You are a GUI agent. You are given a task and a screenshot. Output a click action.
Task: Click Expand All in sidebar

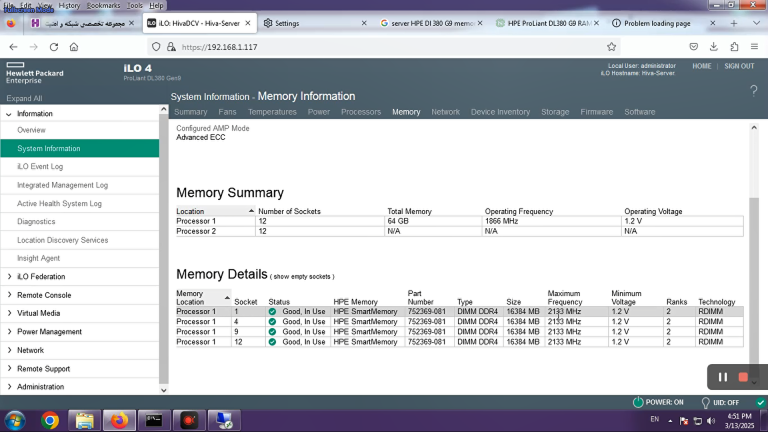24,98
